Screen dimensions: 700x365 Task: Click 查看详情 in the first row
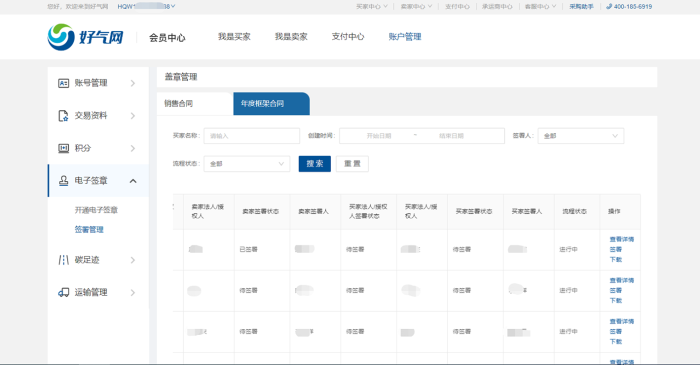coord(621,239)
